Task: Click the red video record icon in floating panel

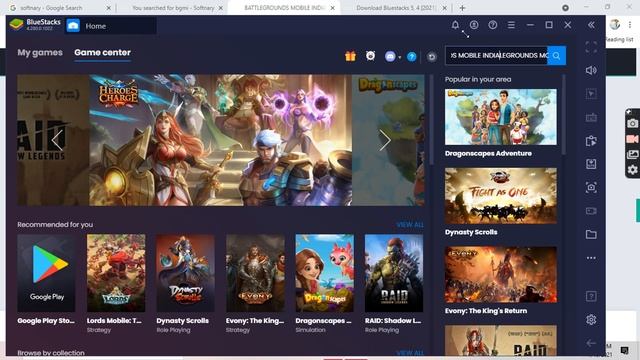Action: point(632,139)
